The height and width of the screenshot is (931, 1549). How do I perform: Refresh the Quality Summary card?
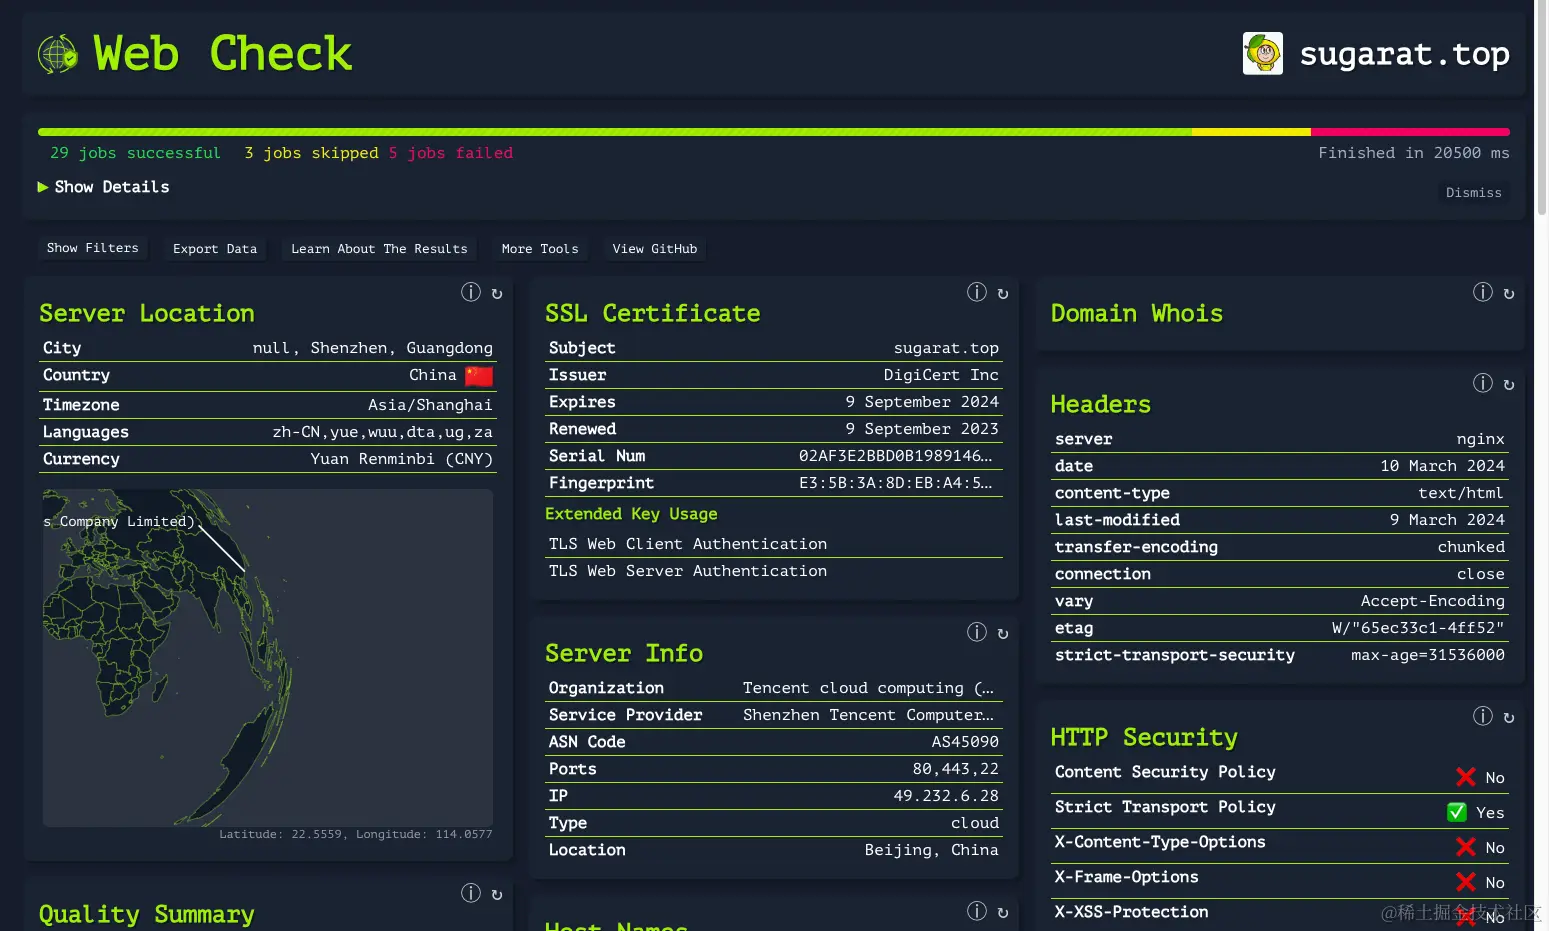(x=497, y=895)
